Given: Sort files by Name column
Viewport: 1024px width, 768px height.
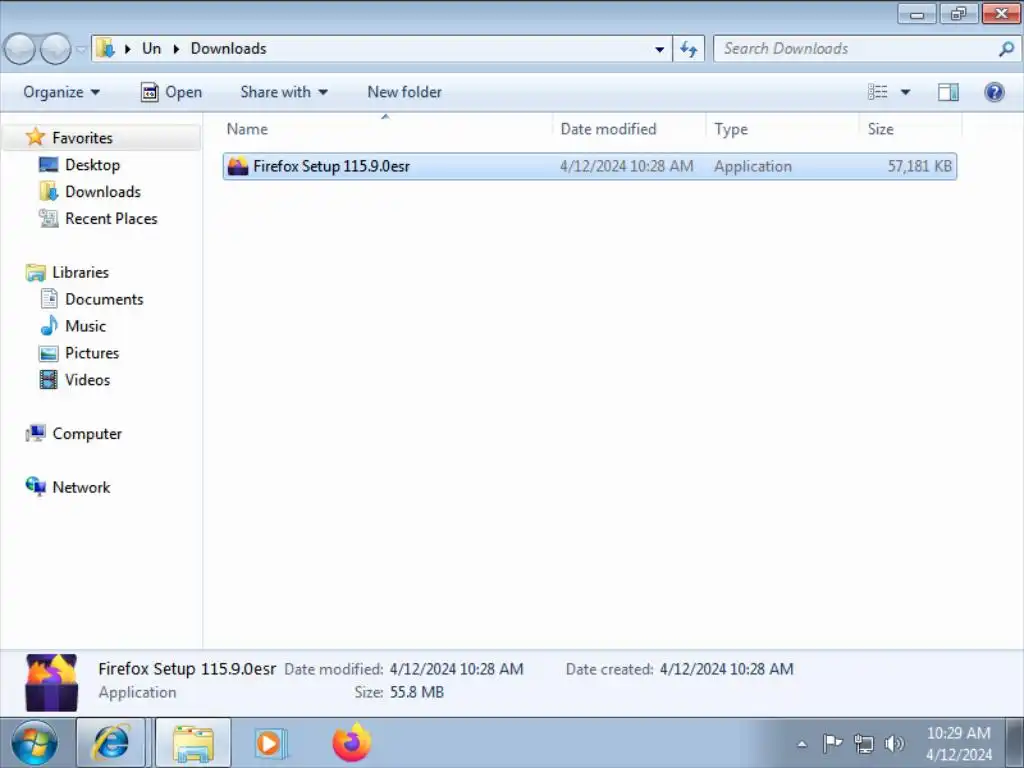Looking at the screenshot, I should [x=387, y=129].
